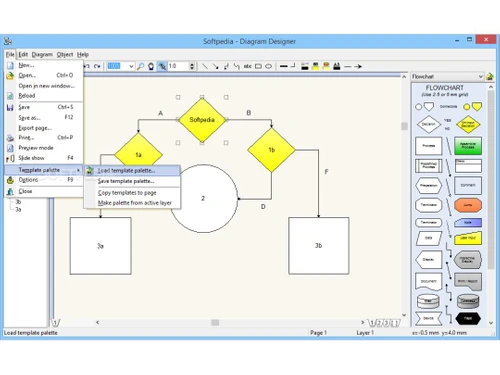
Task: Pick the green process template
Action: coord(468,146)
